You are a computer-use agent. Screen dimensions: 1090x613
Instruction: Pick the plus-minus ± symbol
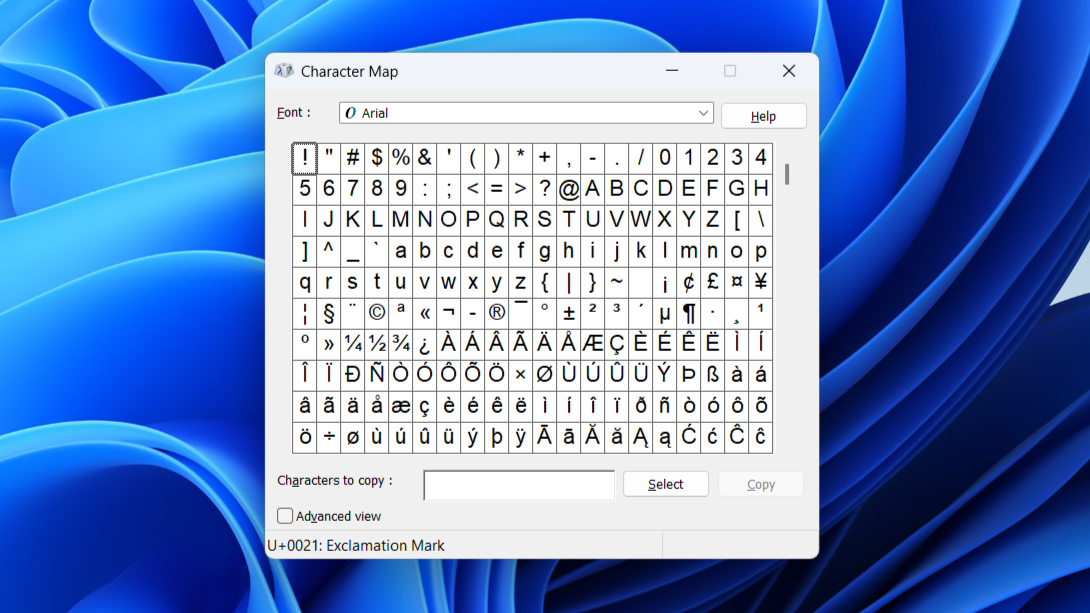569,313
